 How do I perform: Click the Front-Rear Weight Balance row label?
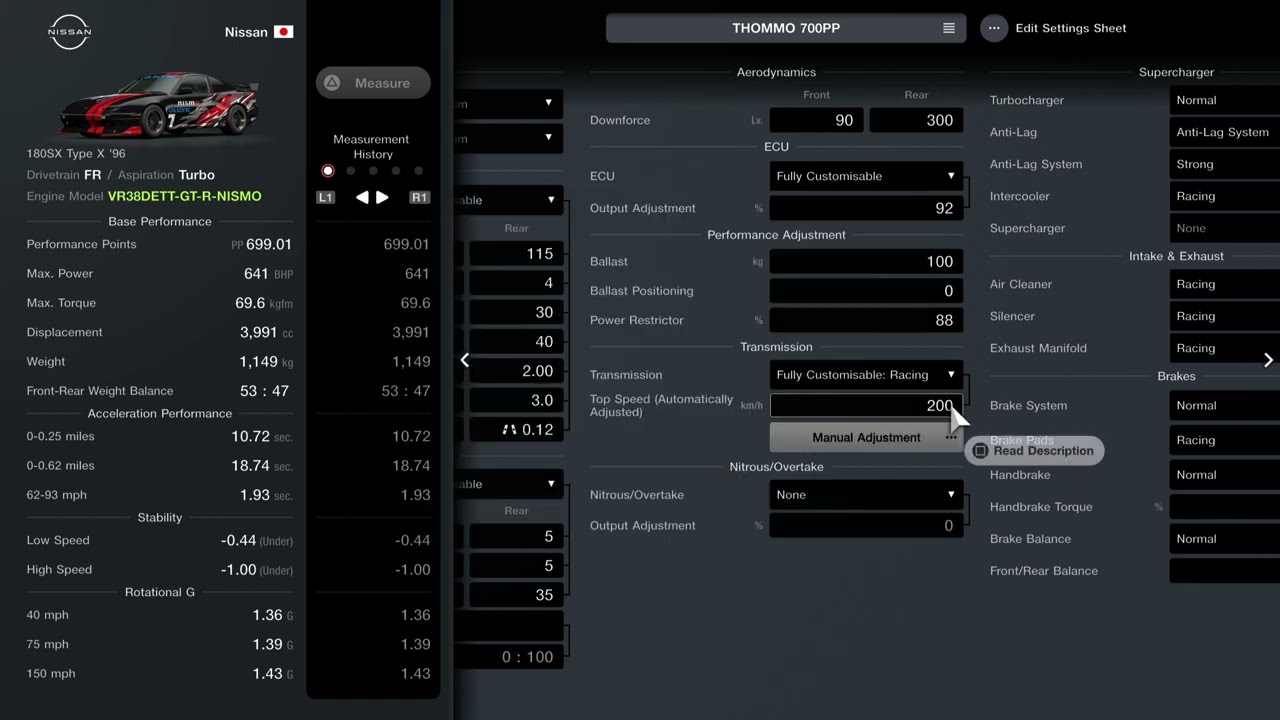100,391
